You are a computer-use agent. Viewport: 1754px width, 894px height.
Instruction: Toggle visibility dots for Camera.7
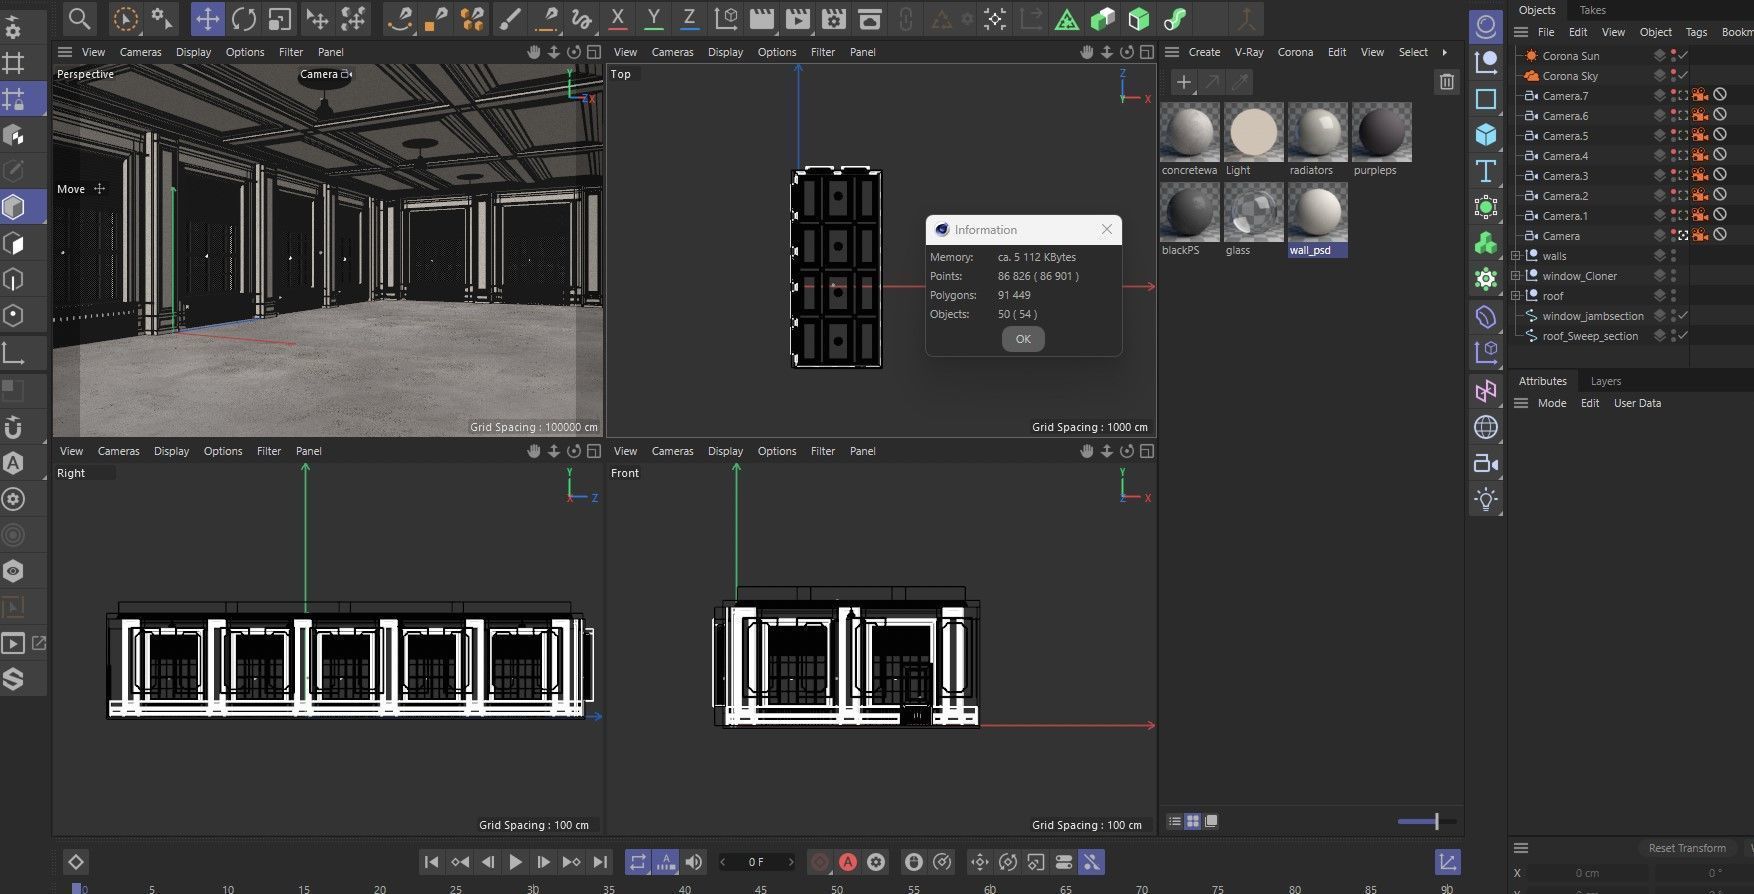pos(1673,96)
